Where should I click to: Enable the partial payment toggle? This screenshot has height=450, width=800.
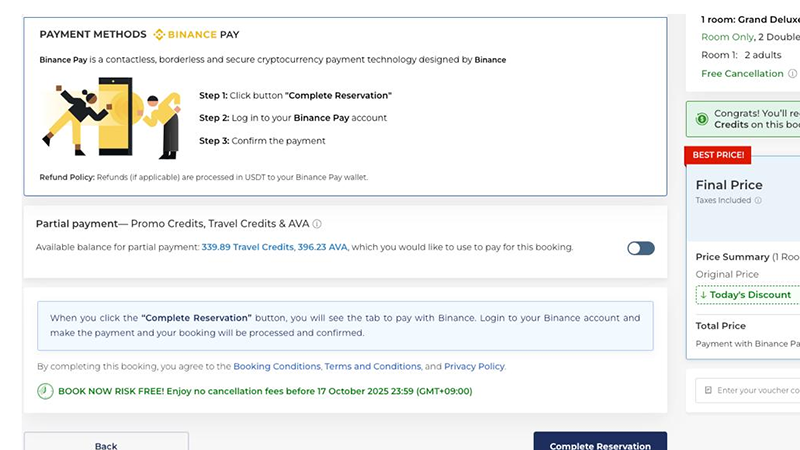[x=640, y=248]
